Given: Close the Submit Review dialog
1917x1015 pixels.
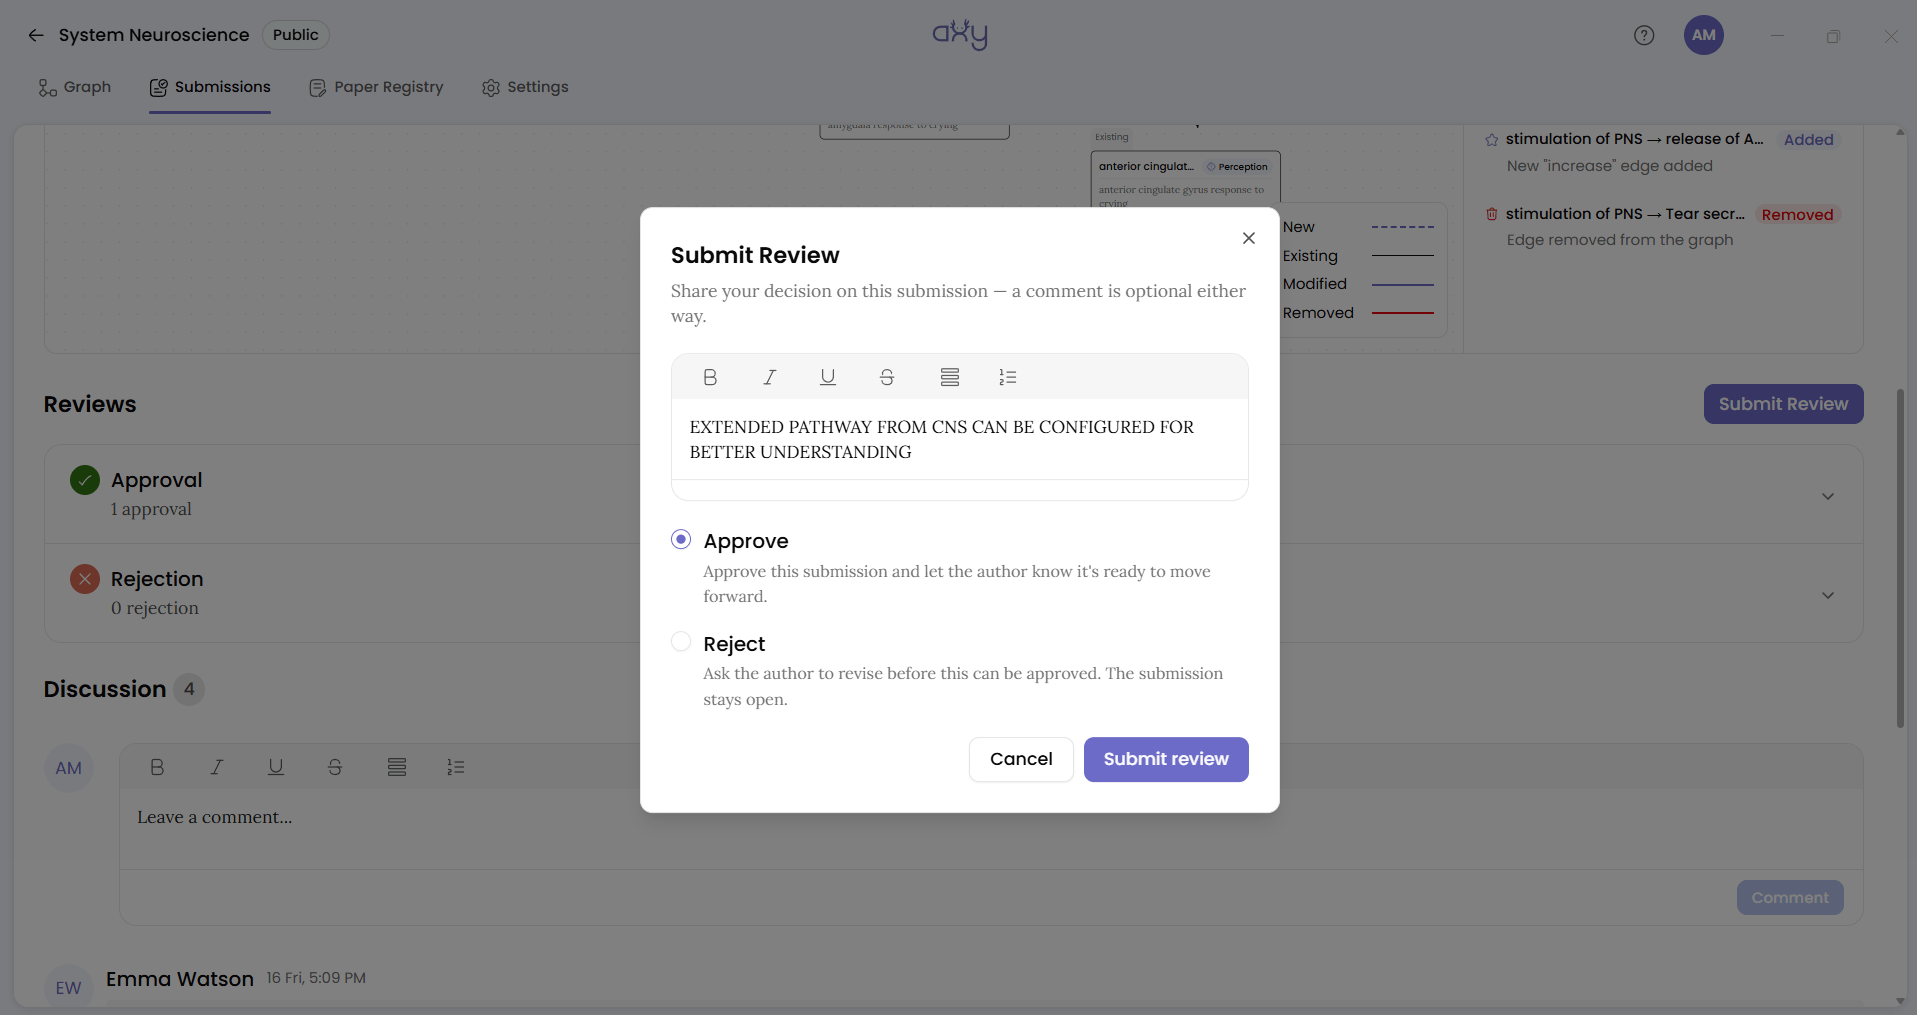Looking at the screenshot, I should pos(1249,238).
